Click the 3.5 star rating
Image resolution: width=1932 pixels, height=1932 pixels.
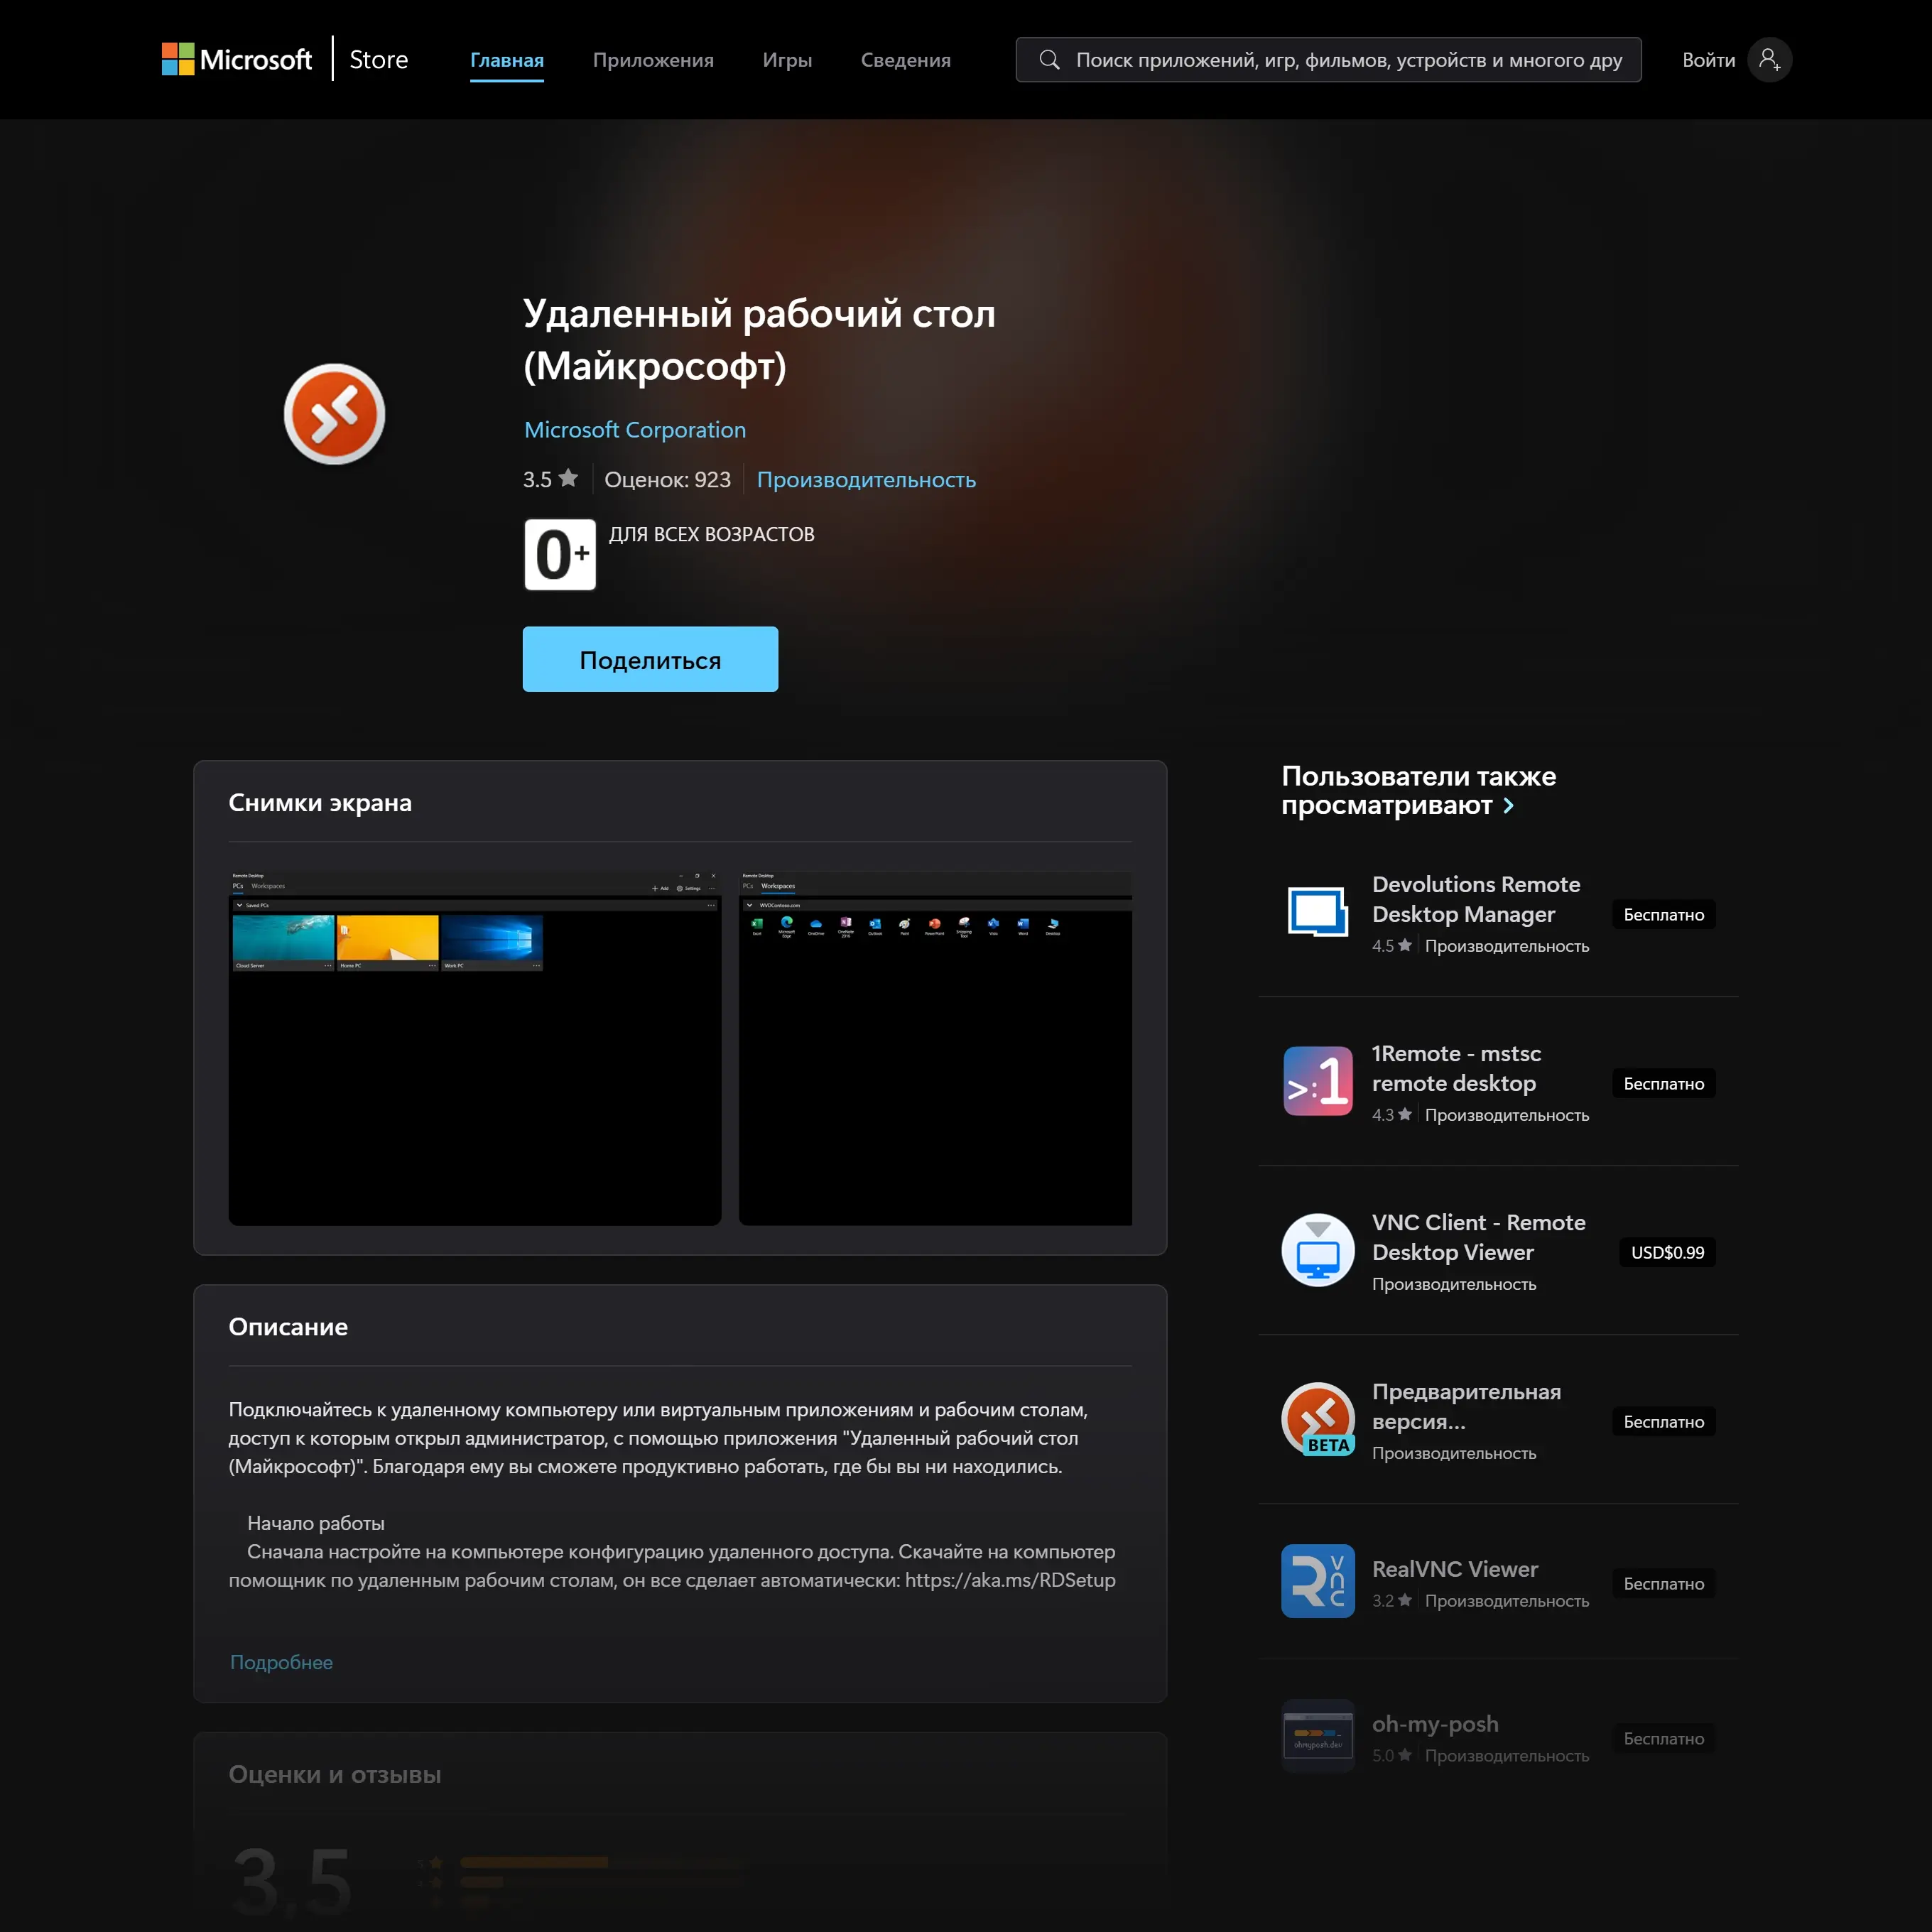(550, 479)
